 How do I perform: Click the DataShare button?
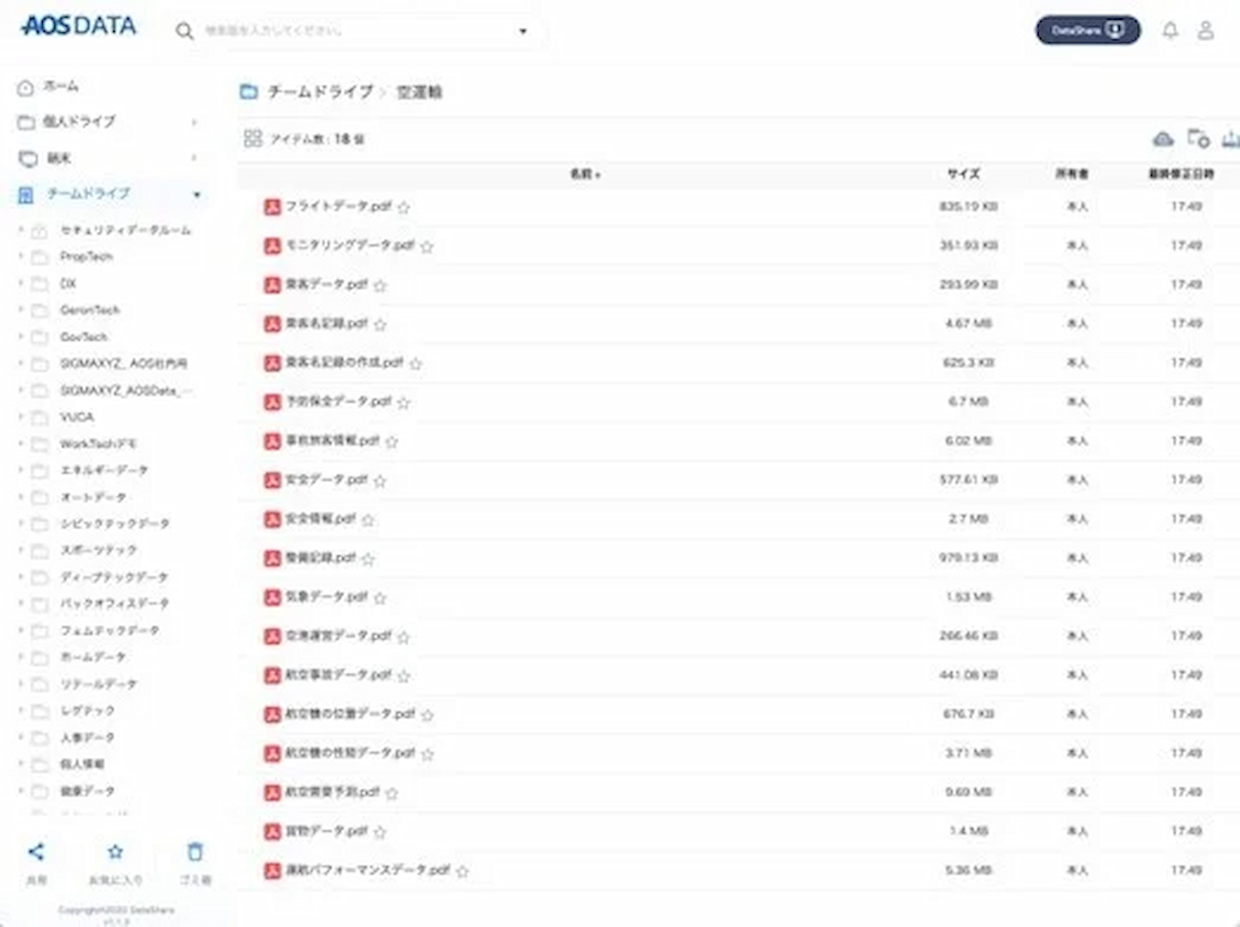(x=1088, y=30)
